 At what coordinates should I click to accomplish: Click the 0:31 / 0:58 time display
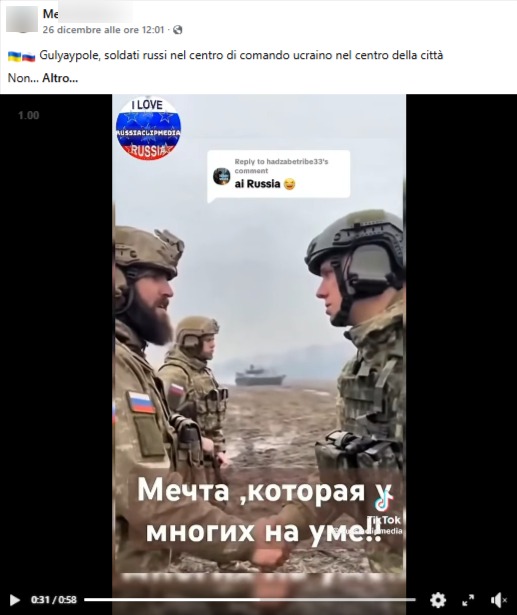click(54, 600)
